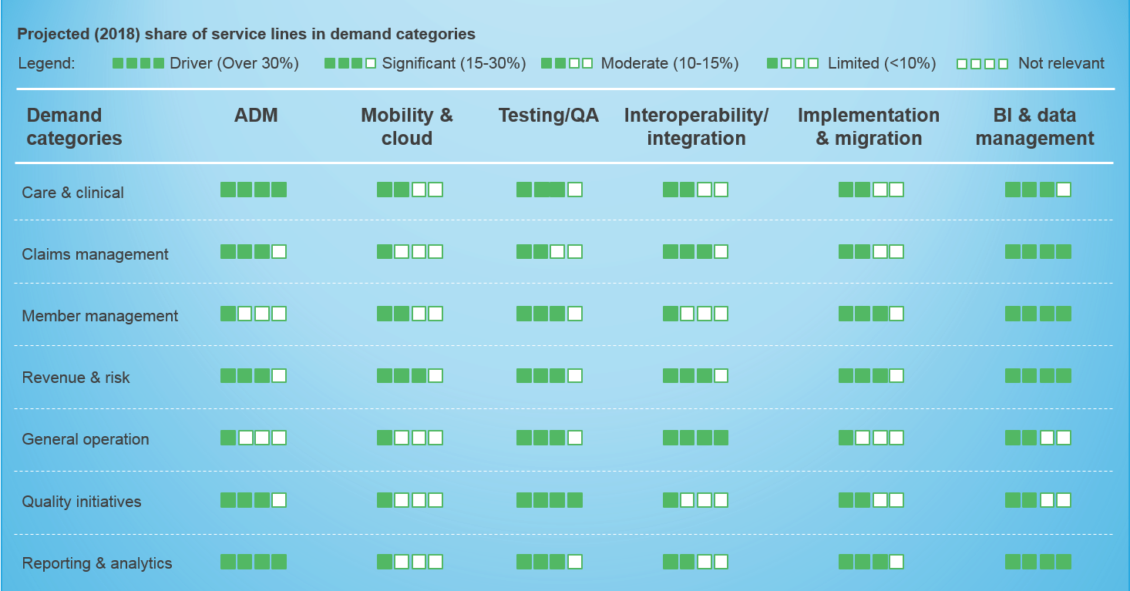Select the Quality initiatives Testing/QA rating squares

click(x=549, y=500)
